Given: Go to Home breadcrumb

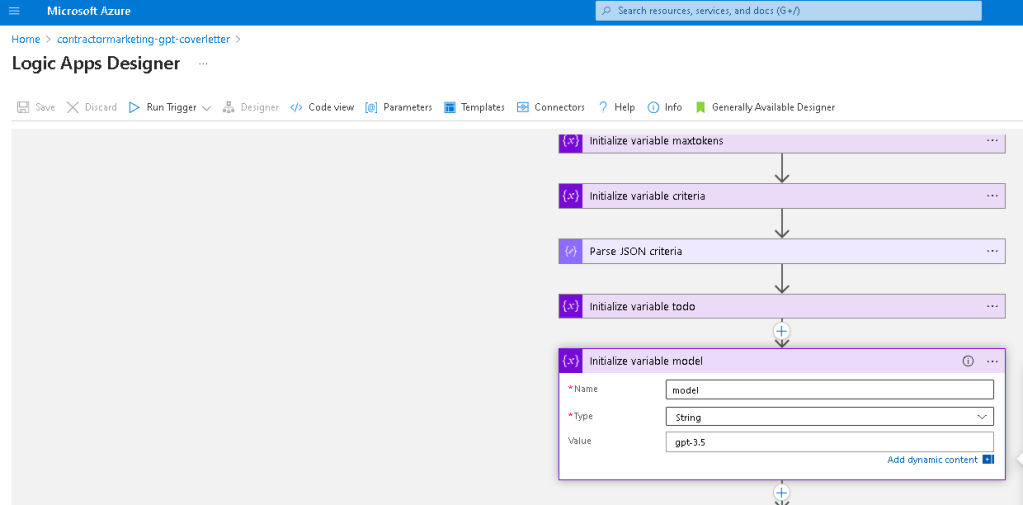Looking at the screenshot, I should 25,39.
